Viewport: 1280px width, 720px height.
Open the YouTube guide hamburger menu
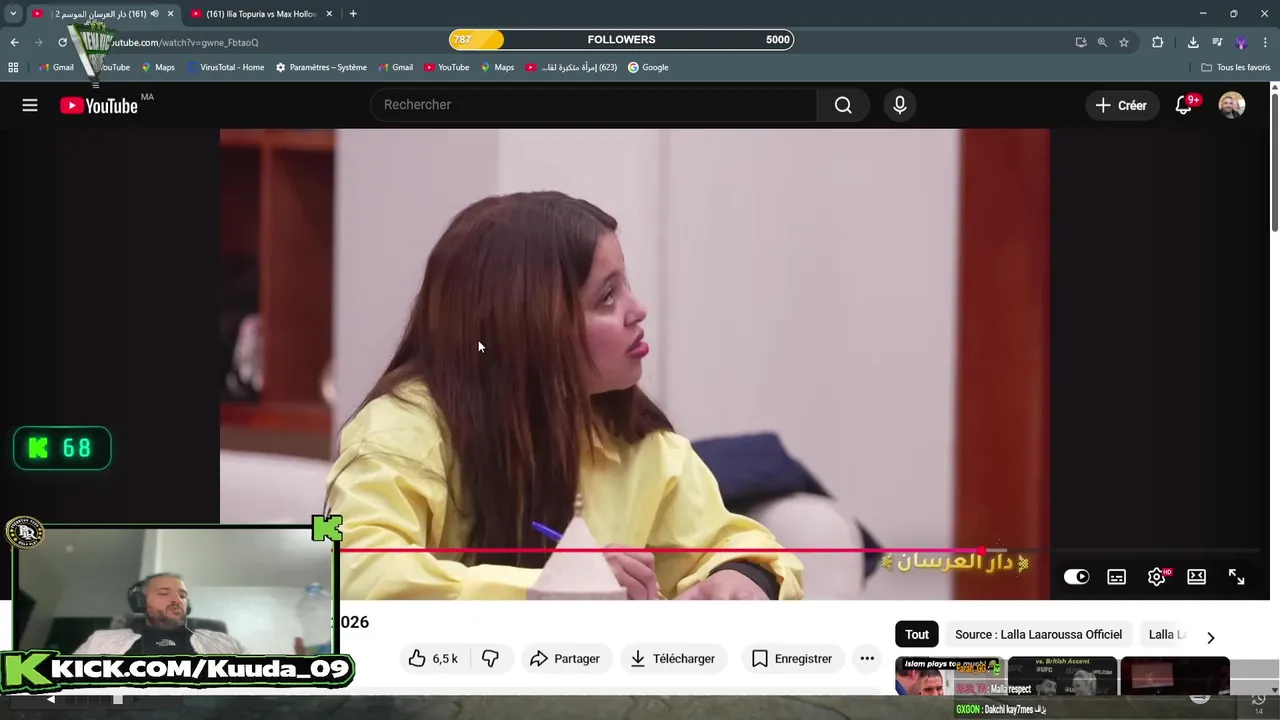[x=30, y=105]
